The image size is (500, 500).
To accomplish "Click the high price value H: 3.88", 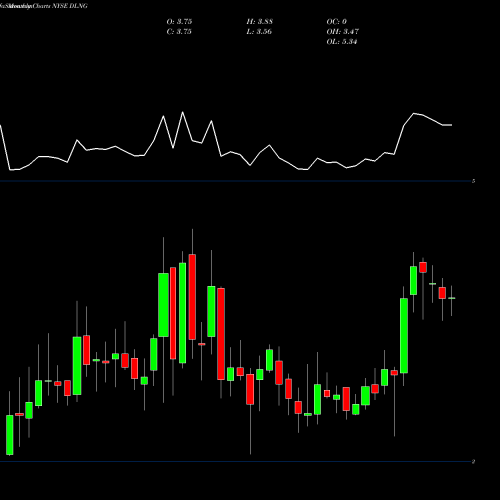I will pos(260,22).
